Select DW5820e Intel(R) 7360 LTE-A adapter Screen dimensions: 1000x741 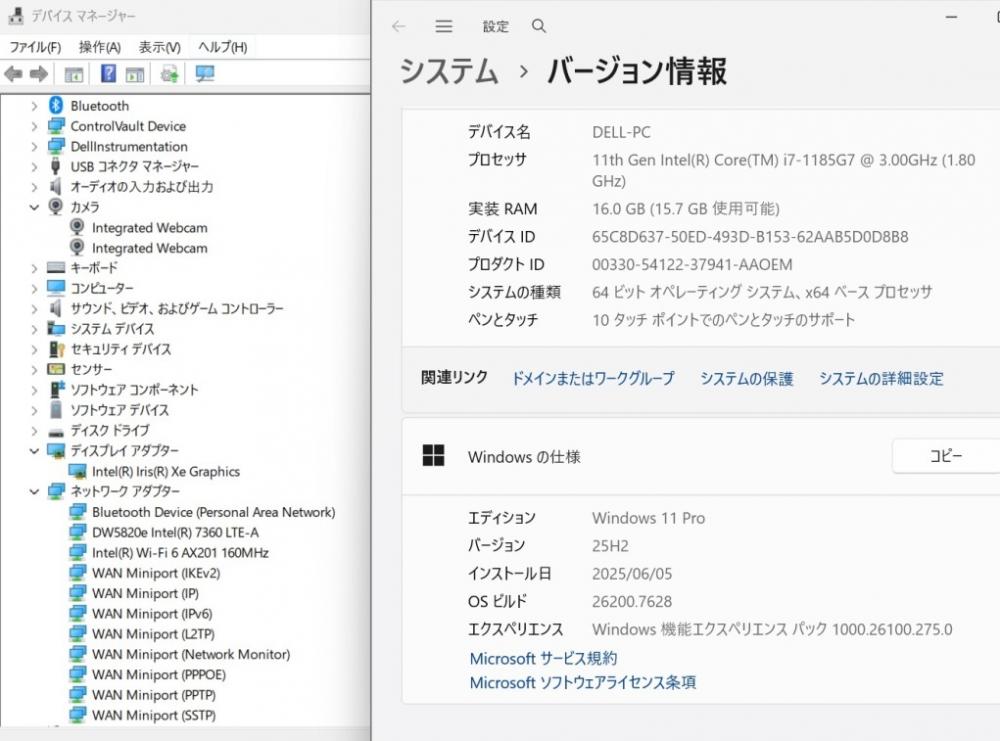click(175, 532)
